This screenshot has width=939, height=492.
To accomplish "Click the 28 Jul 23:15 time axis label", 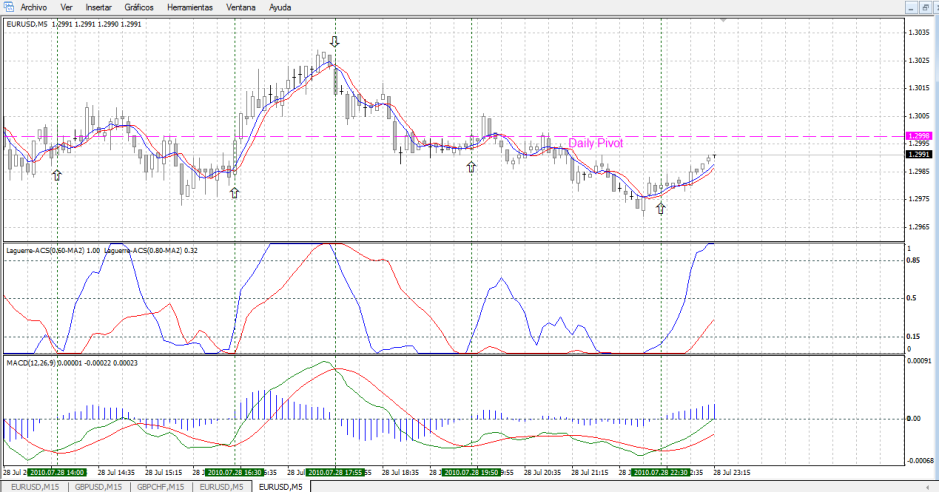I will [x=732, y=472].
